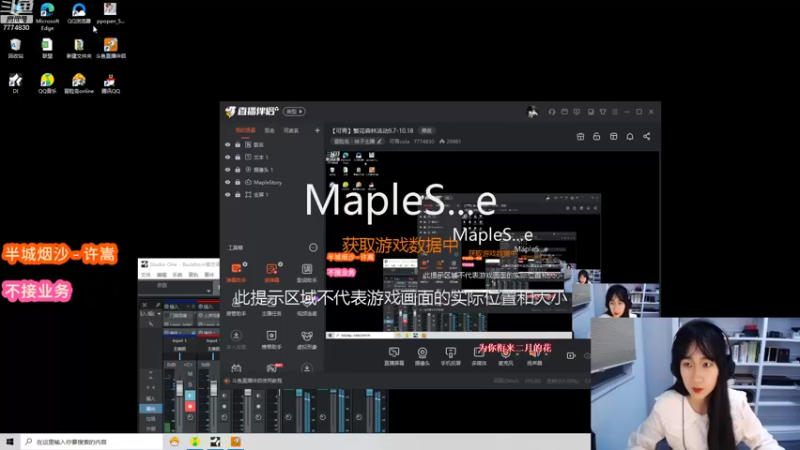Open the 弹幕助手 tool in toolbox
The image size is (800, 450).
point(236,272)
